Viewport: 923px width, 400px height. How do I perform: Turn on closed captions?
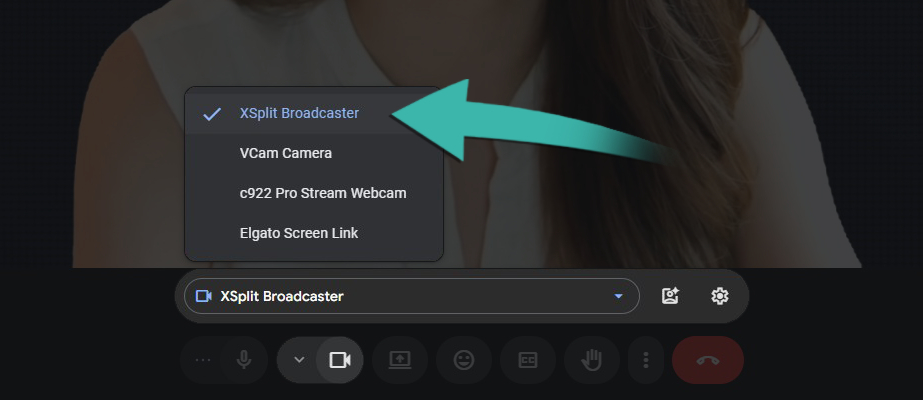pos(528,360)
